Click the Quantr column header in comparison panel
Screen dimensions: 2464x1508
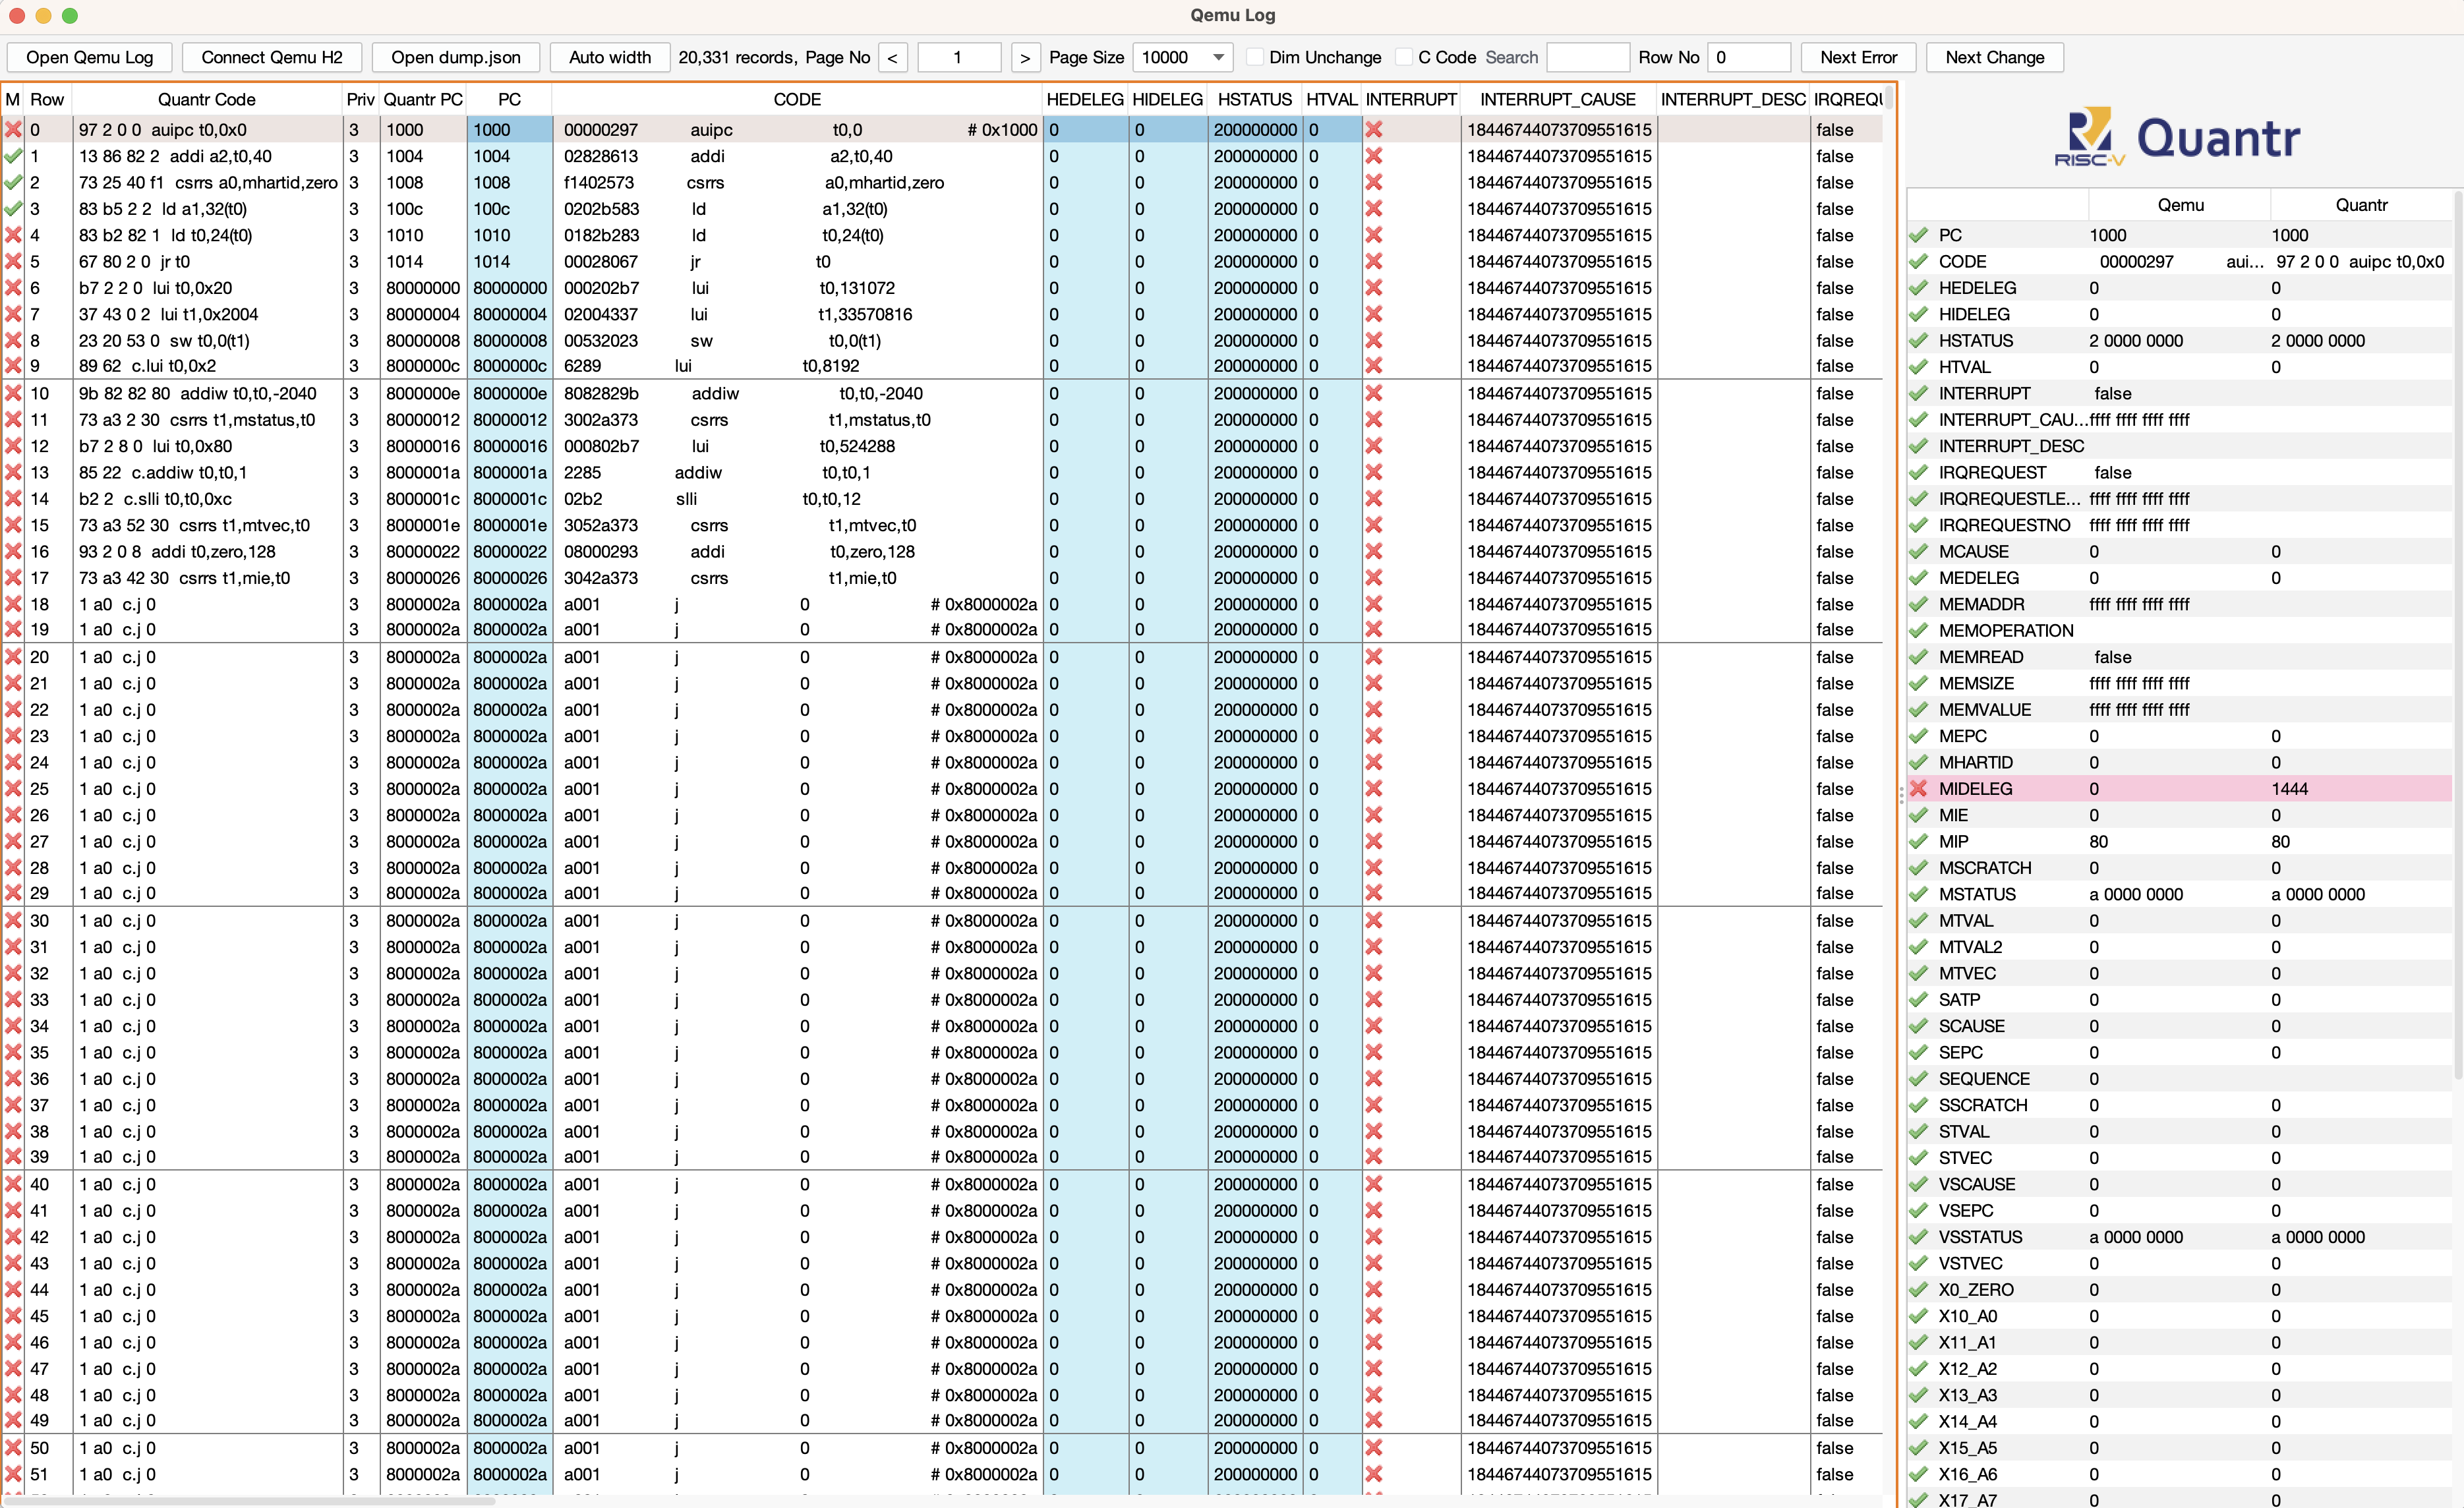pyautogui.click(x=2361, y=205)
